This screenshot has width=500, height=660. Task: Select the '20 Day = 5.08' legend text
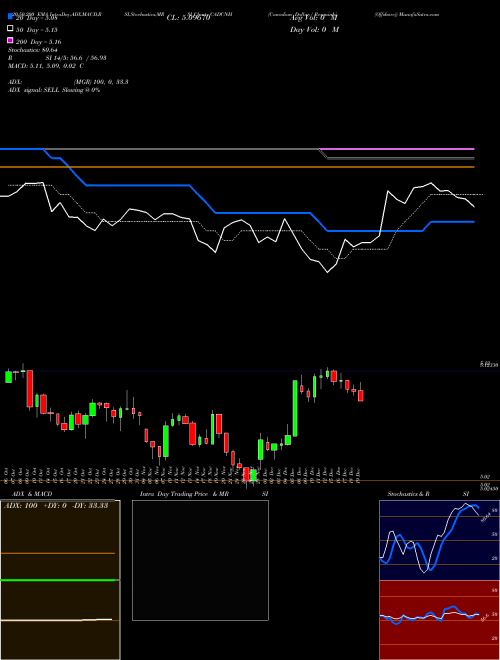tap(36, 18)
